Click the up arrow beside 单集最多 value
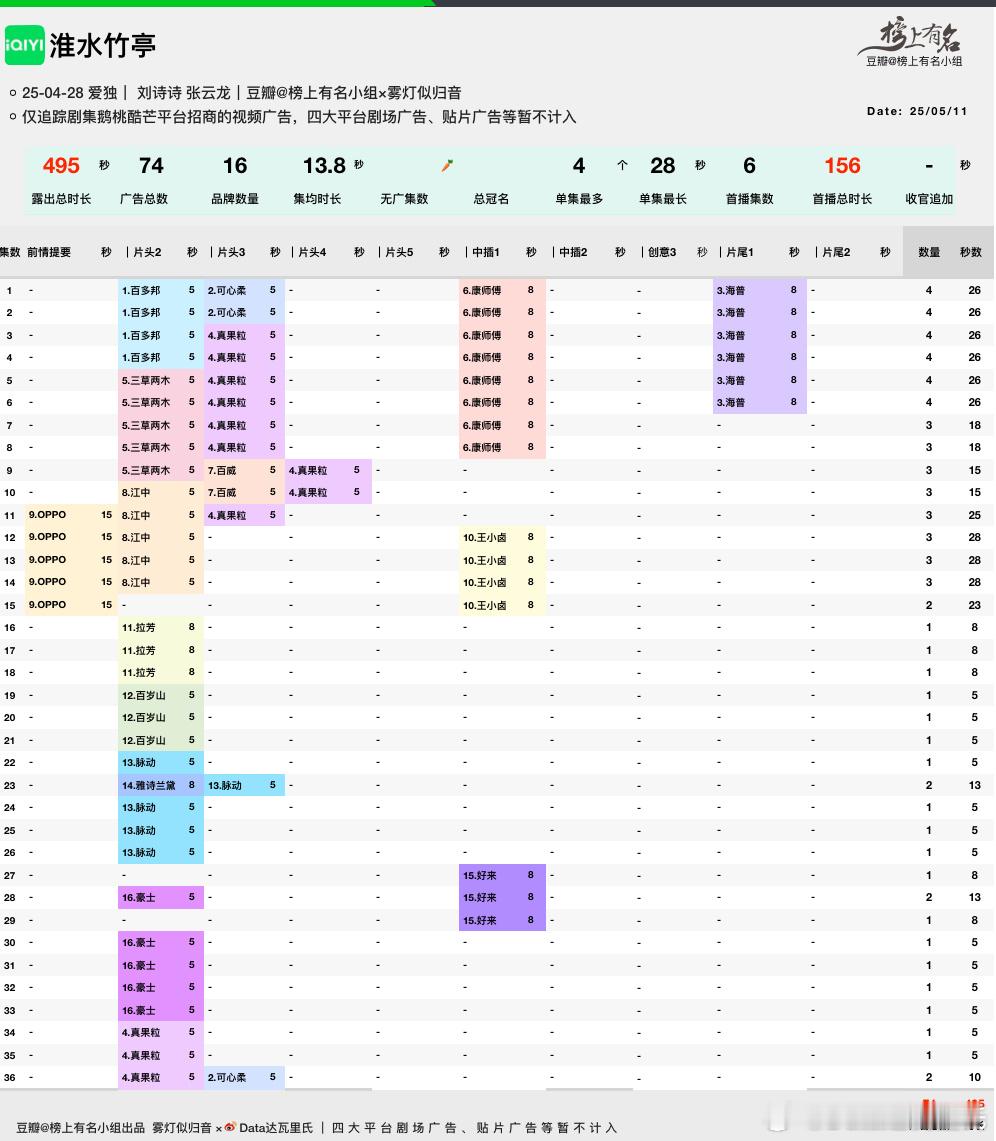Image resolution: width=996 pixels, height=1141 pixels. coord(622,165)
